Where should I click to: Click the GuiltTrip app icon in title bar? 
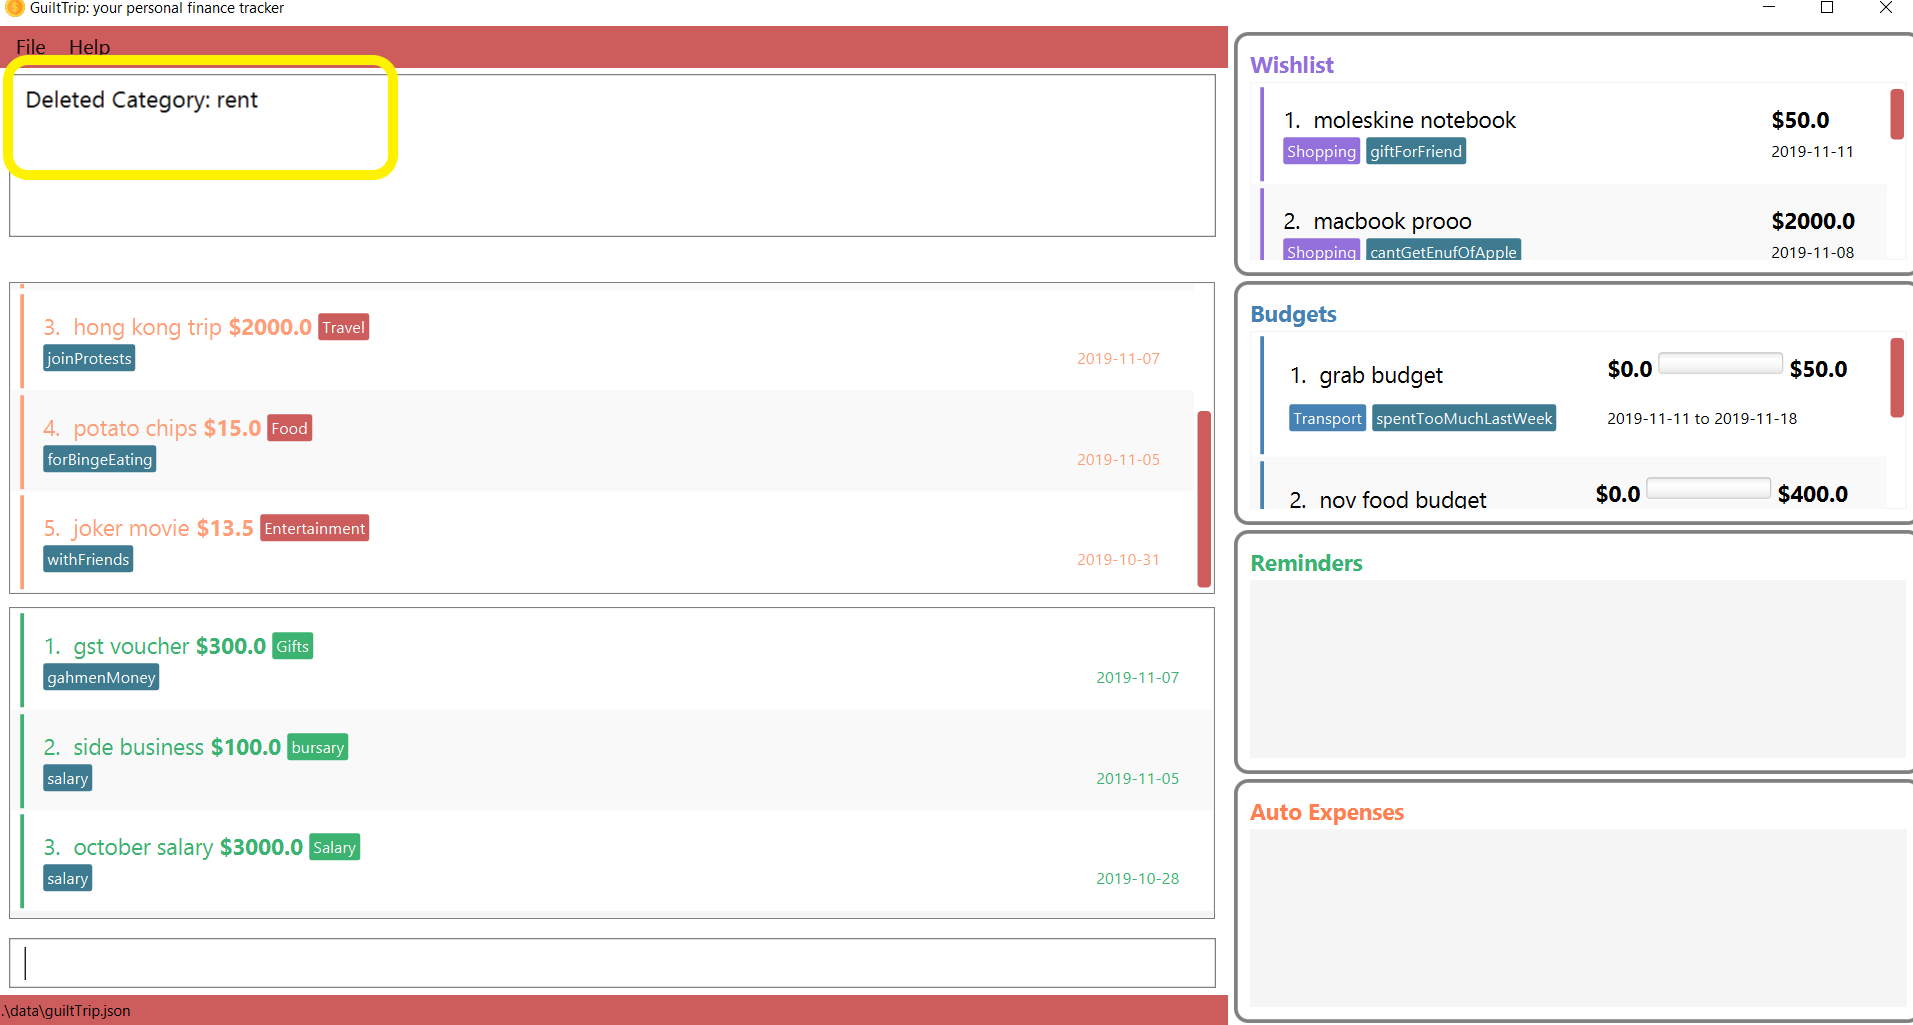tap(14, 8)
